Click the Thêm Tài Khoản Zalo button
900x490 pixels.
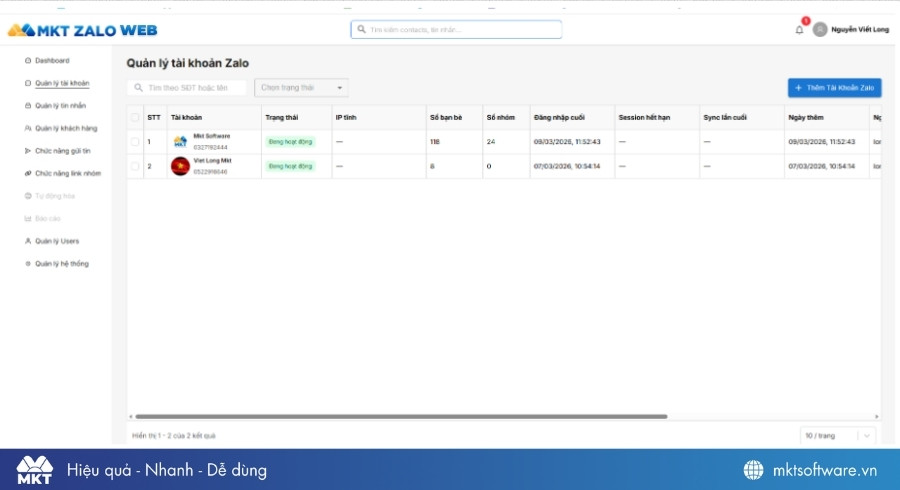834,88
